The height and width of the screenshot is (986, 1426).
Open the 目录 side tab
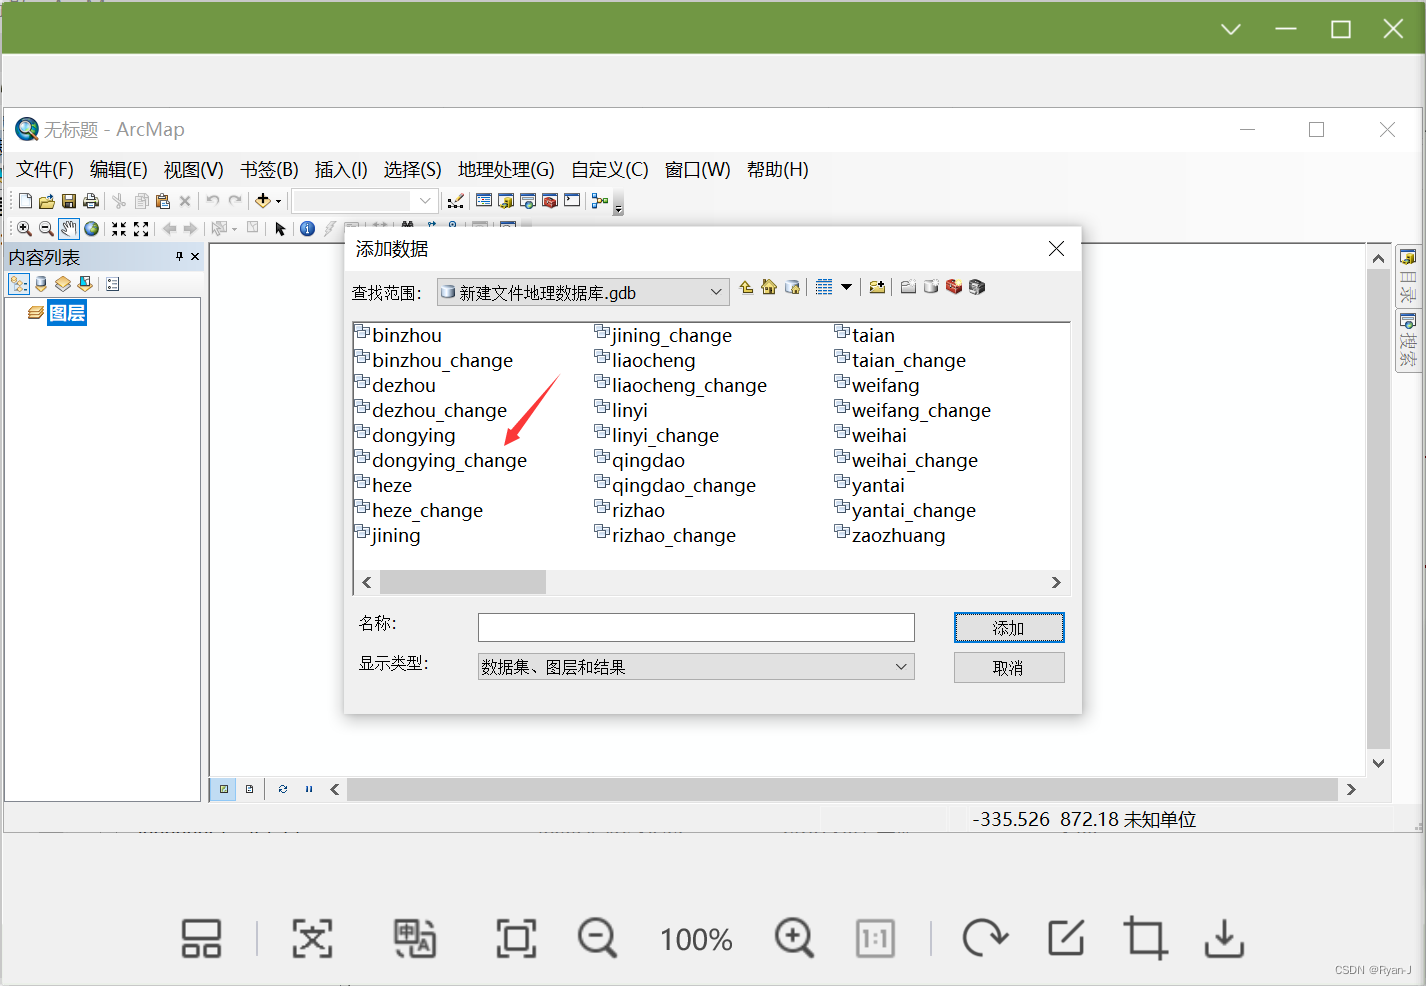pos(1408,277)
